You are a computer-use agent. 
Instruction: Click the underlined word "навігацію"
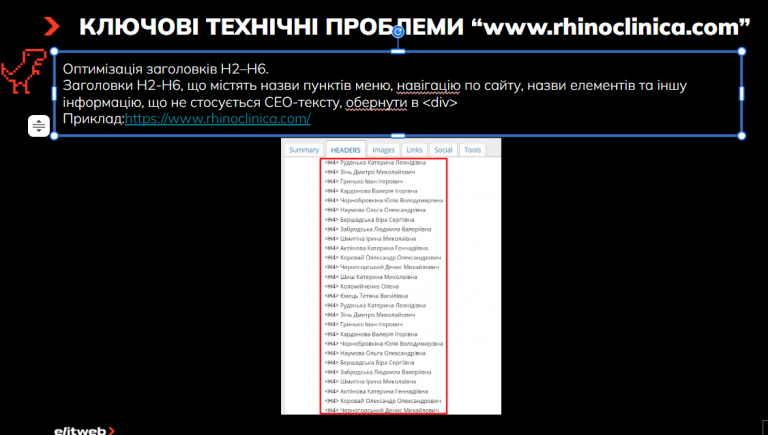429,86
